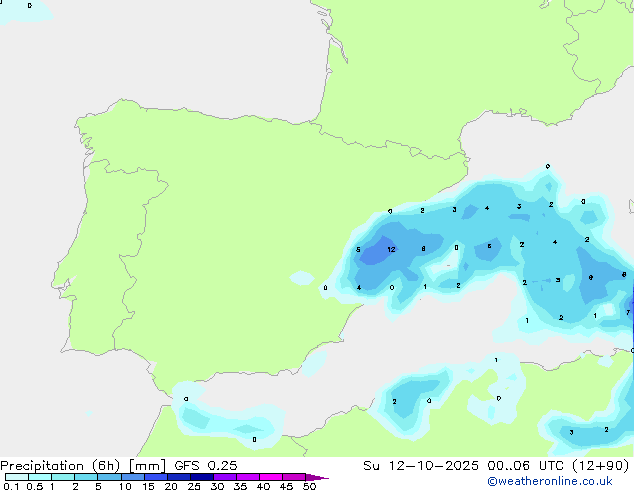Click the '(12+90)' forecast offset text

click(600, 466)
